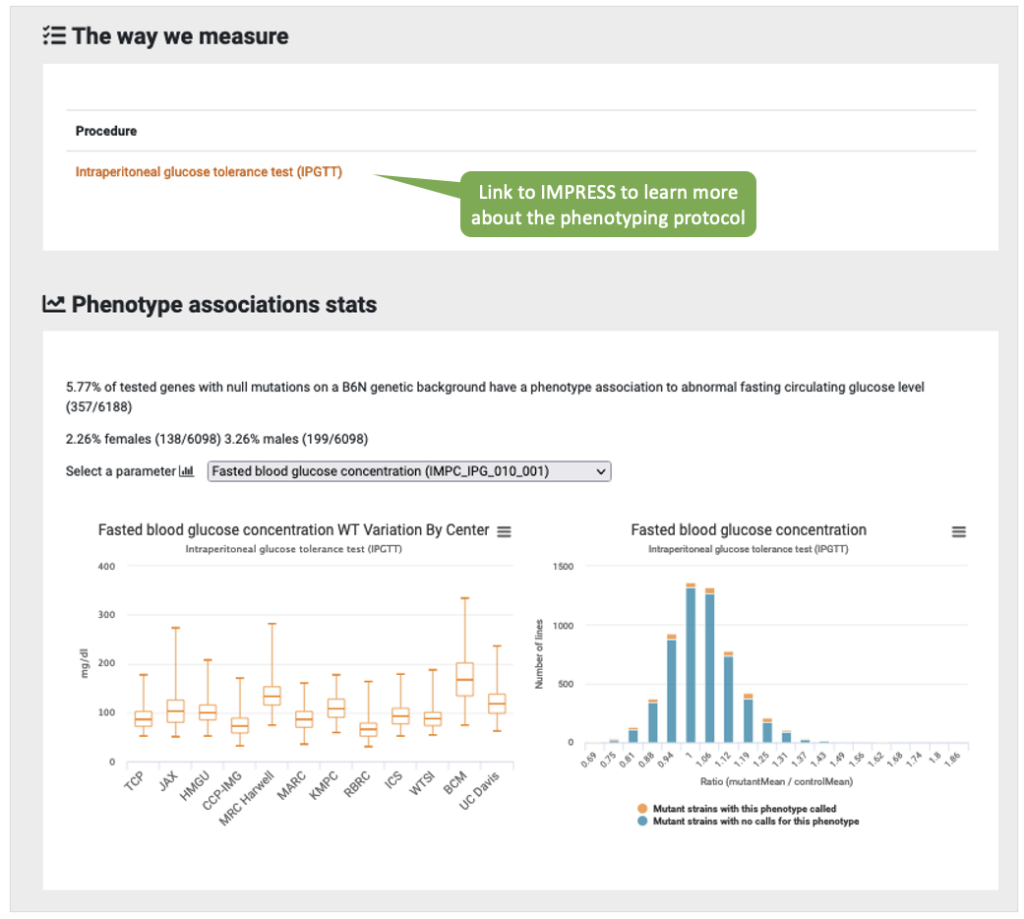Click the BCM box plot

point(465,679)
